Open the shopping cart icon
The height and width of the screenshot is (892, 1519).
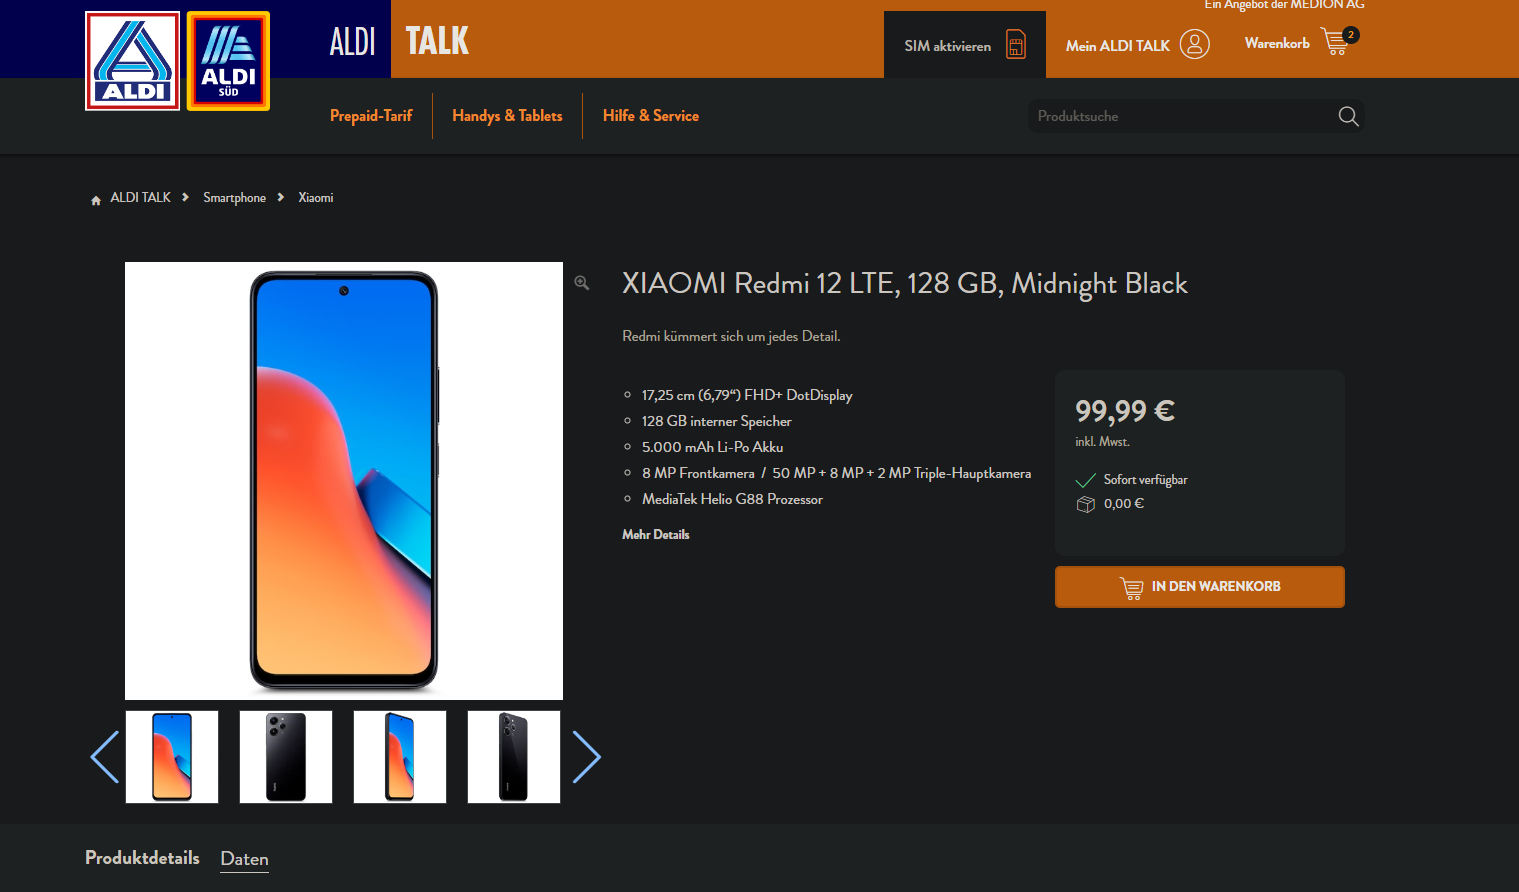[x=1334, y=42]
